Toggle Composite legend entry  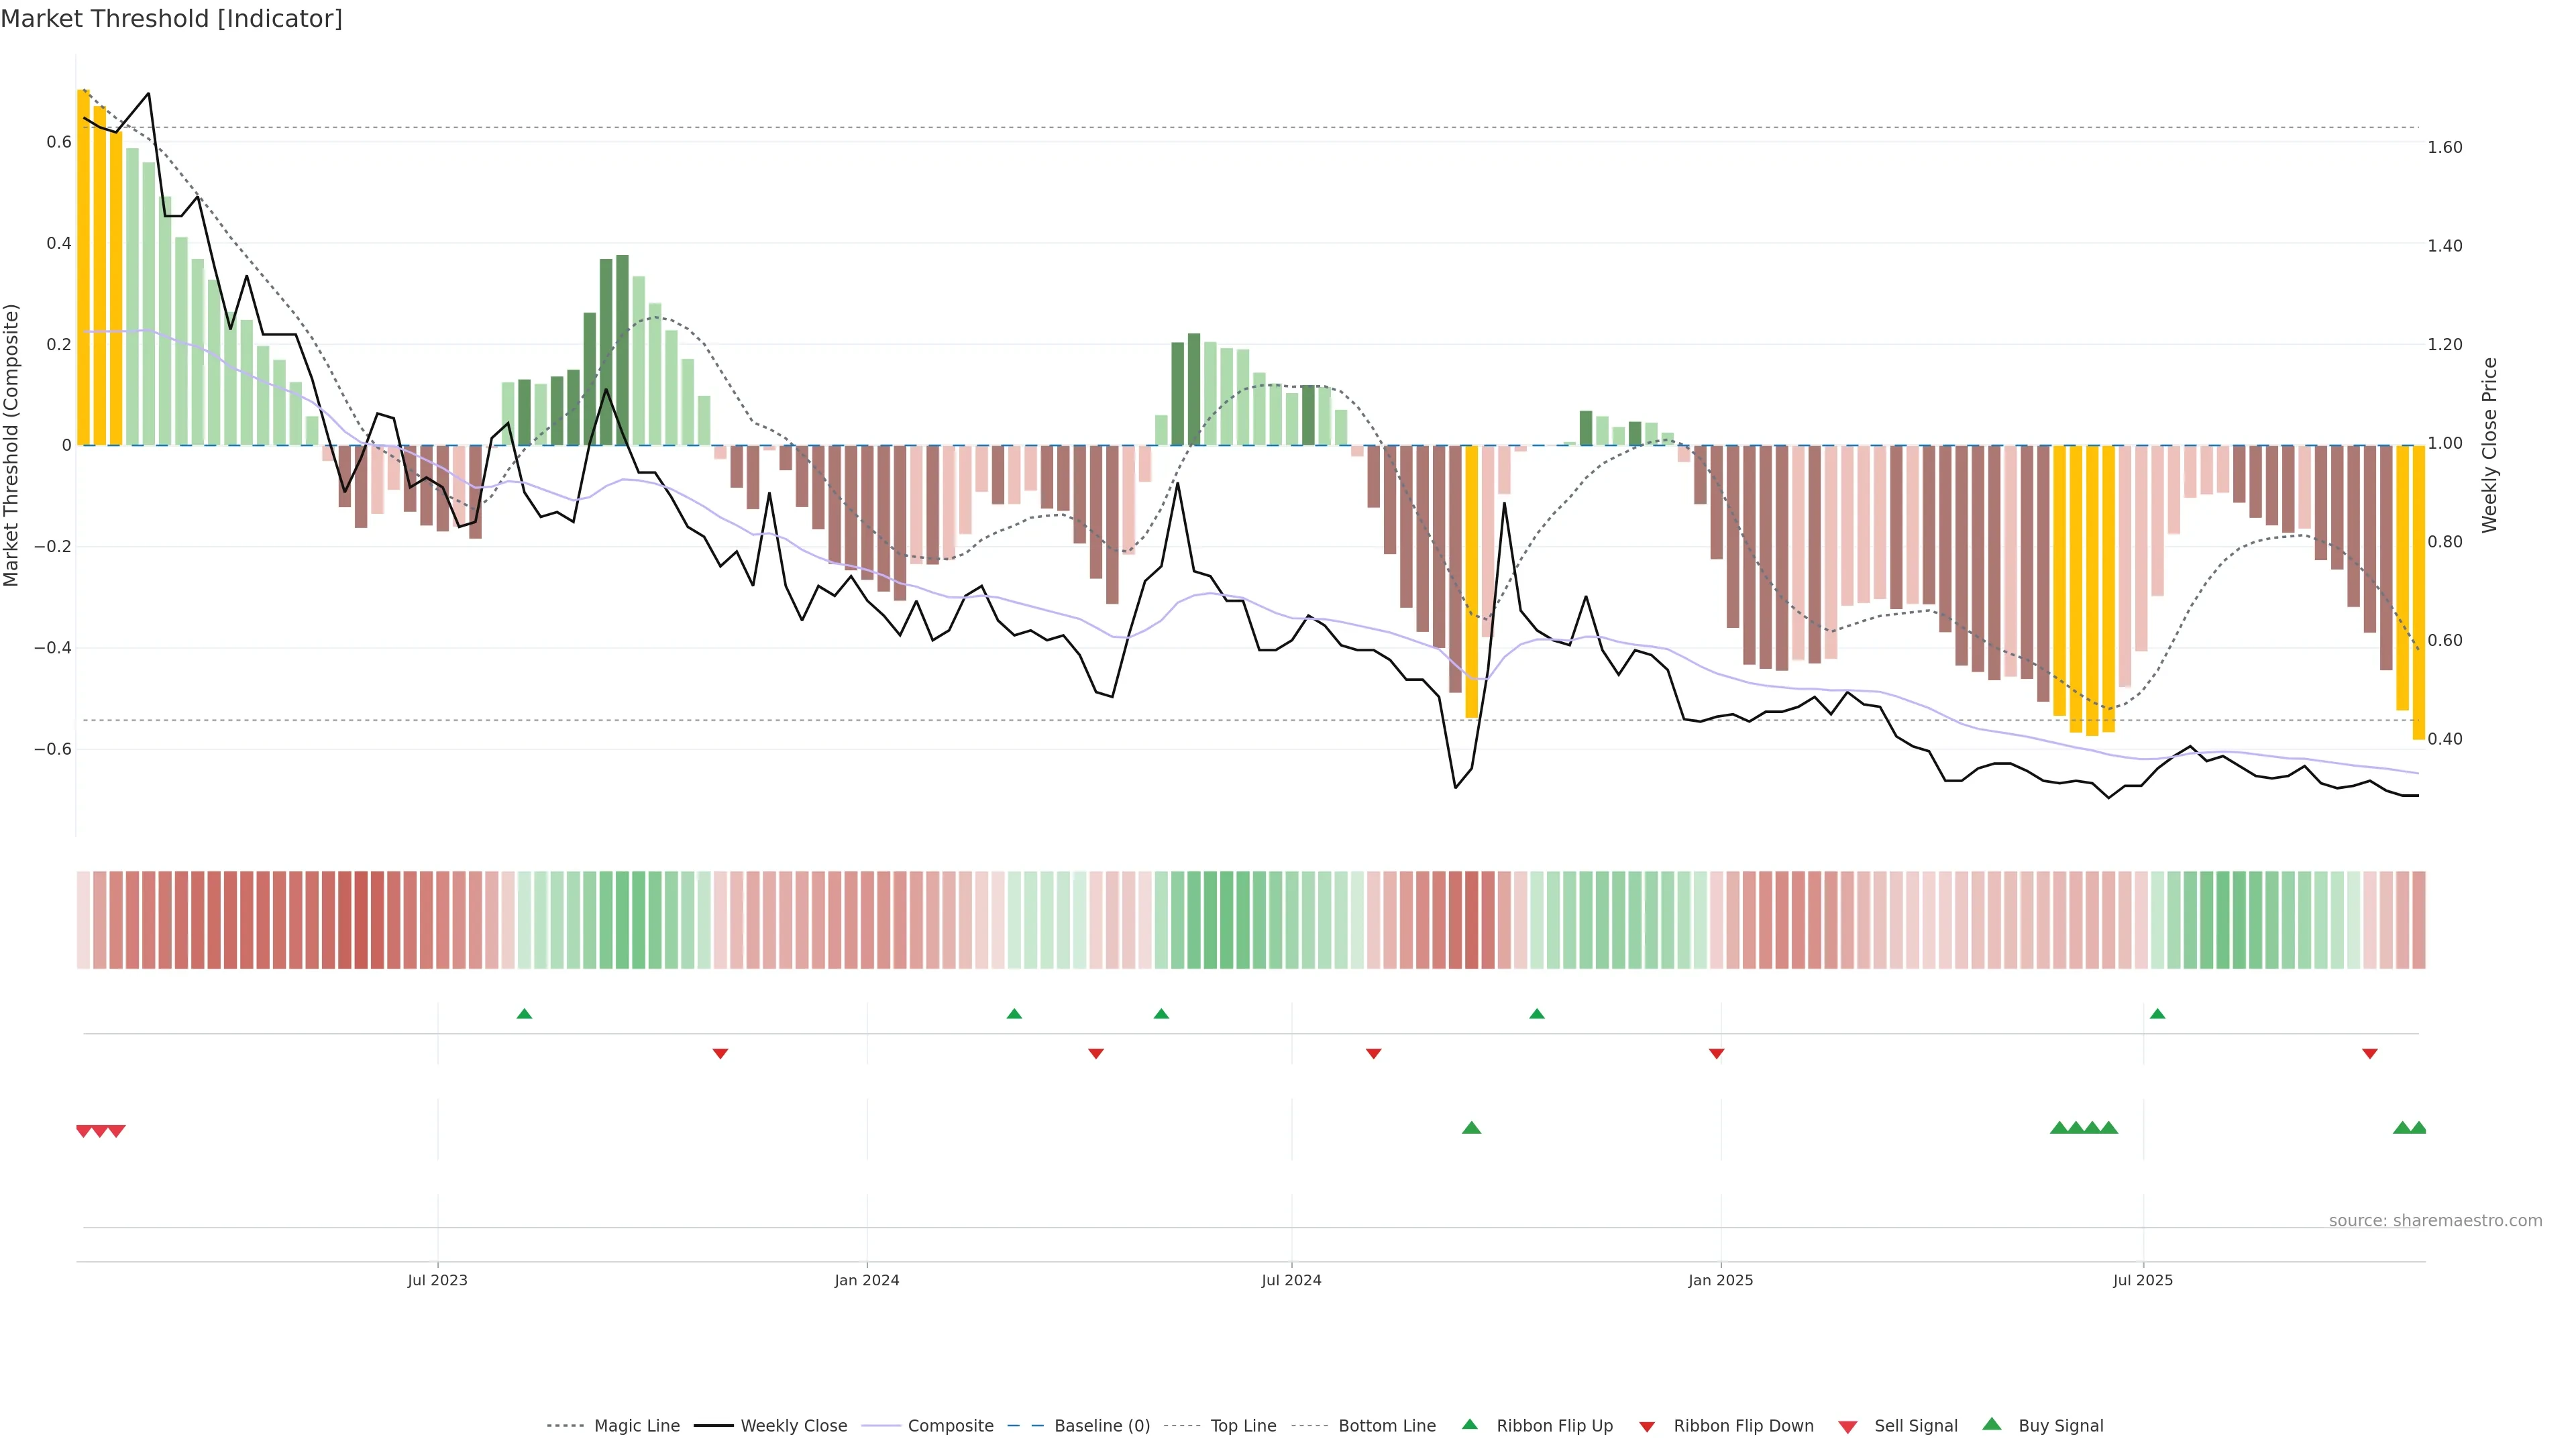pos(950,1426)
